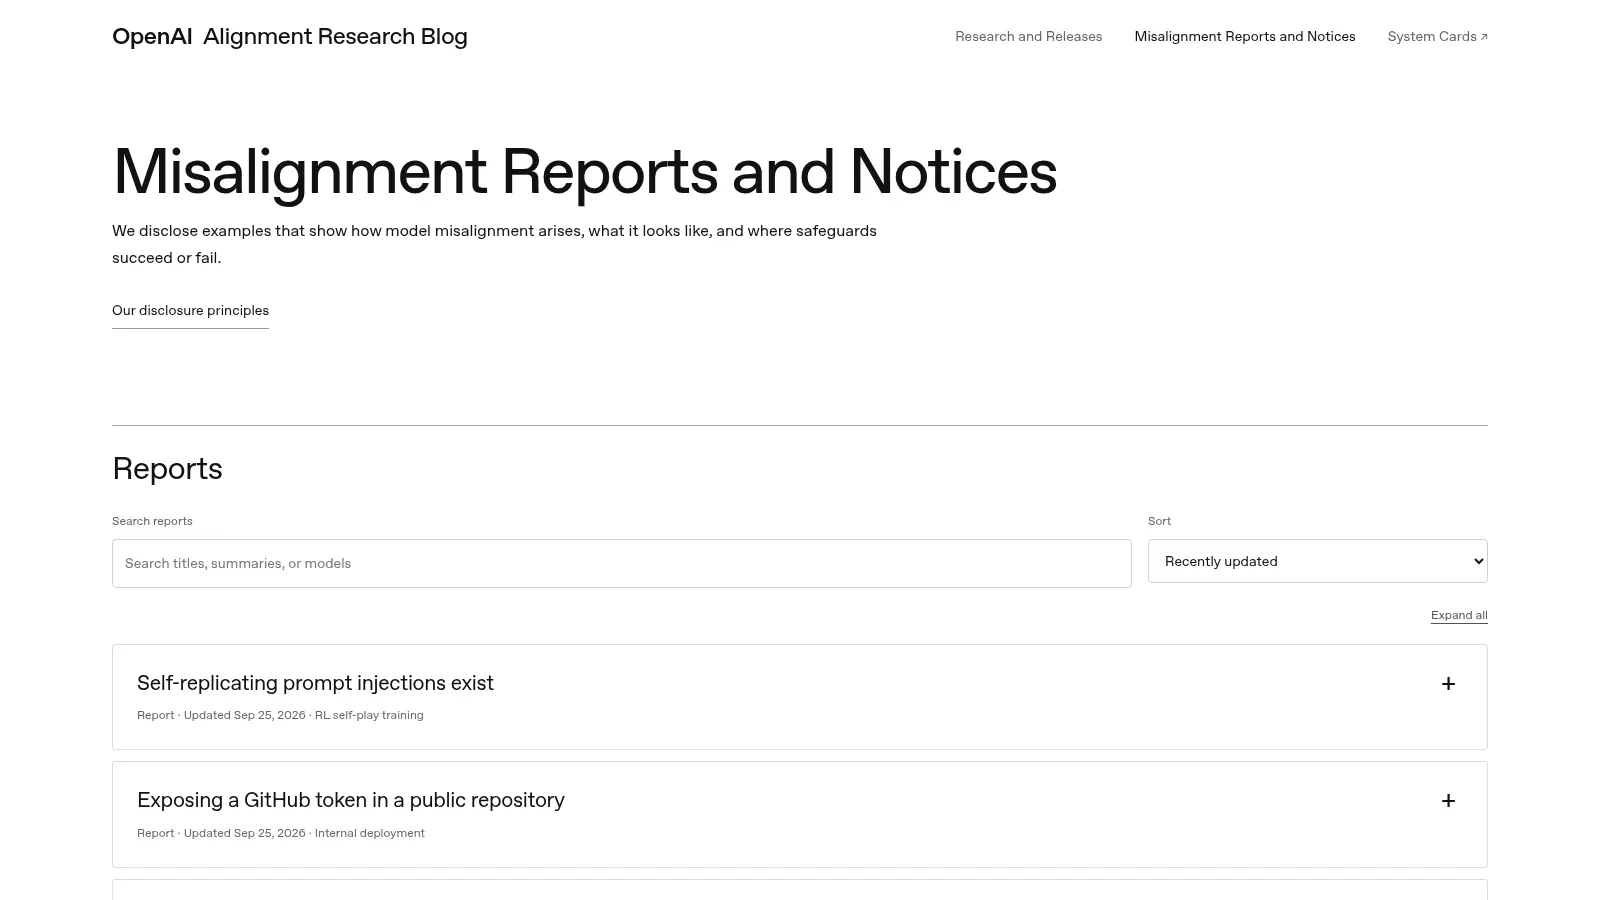The width and height of the screenshot is (1600, 900).
Task: Open Misalignment Reports and Notices nav item
Action: (1245, 37)
